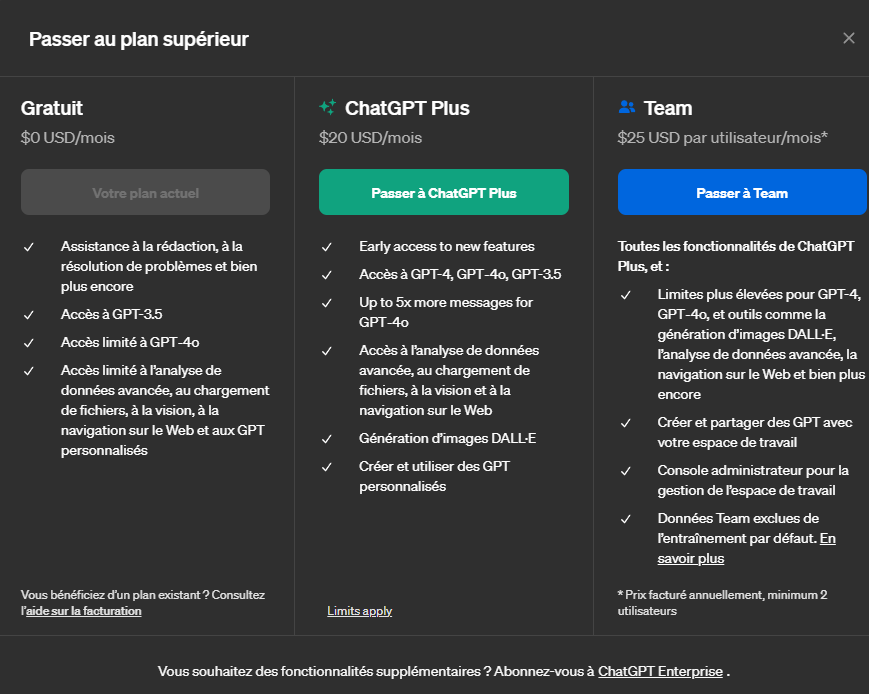Click the $0 USD/mois price
Screen dimensions: 869x694
[x=68, y=137]
